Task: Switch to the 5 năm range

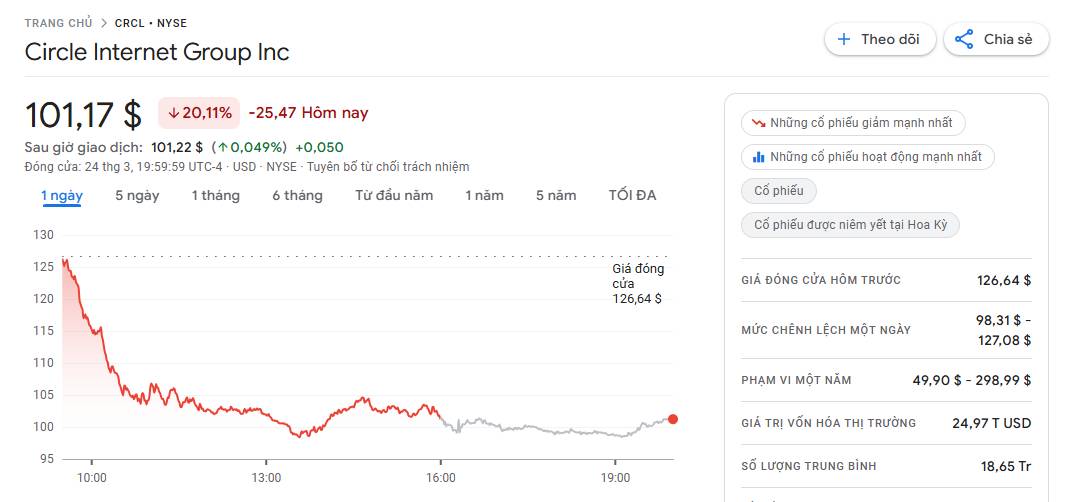Action: tap(556, 195)
